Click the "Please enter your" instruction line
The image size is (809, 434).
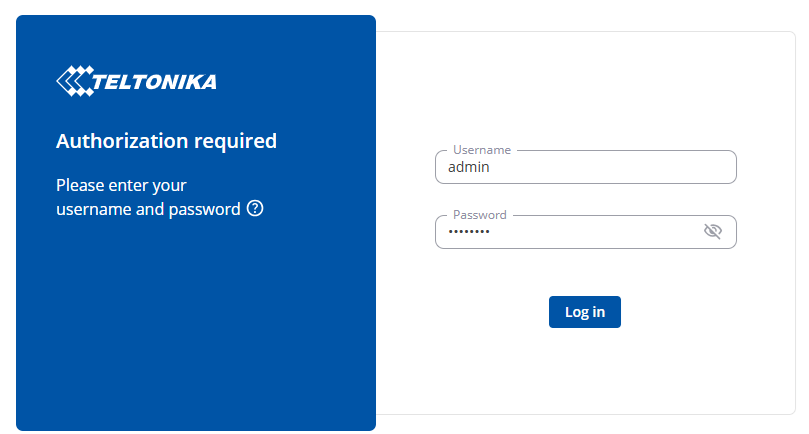click(x=121, y=185)
